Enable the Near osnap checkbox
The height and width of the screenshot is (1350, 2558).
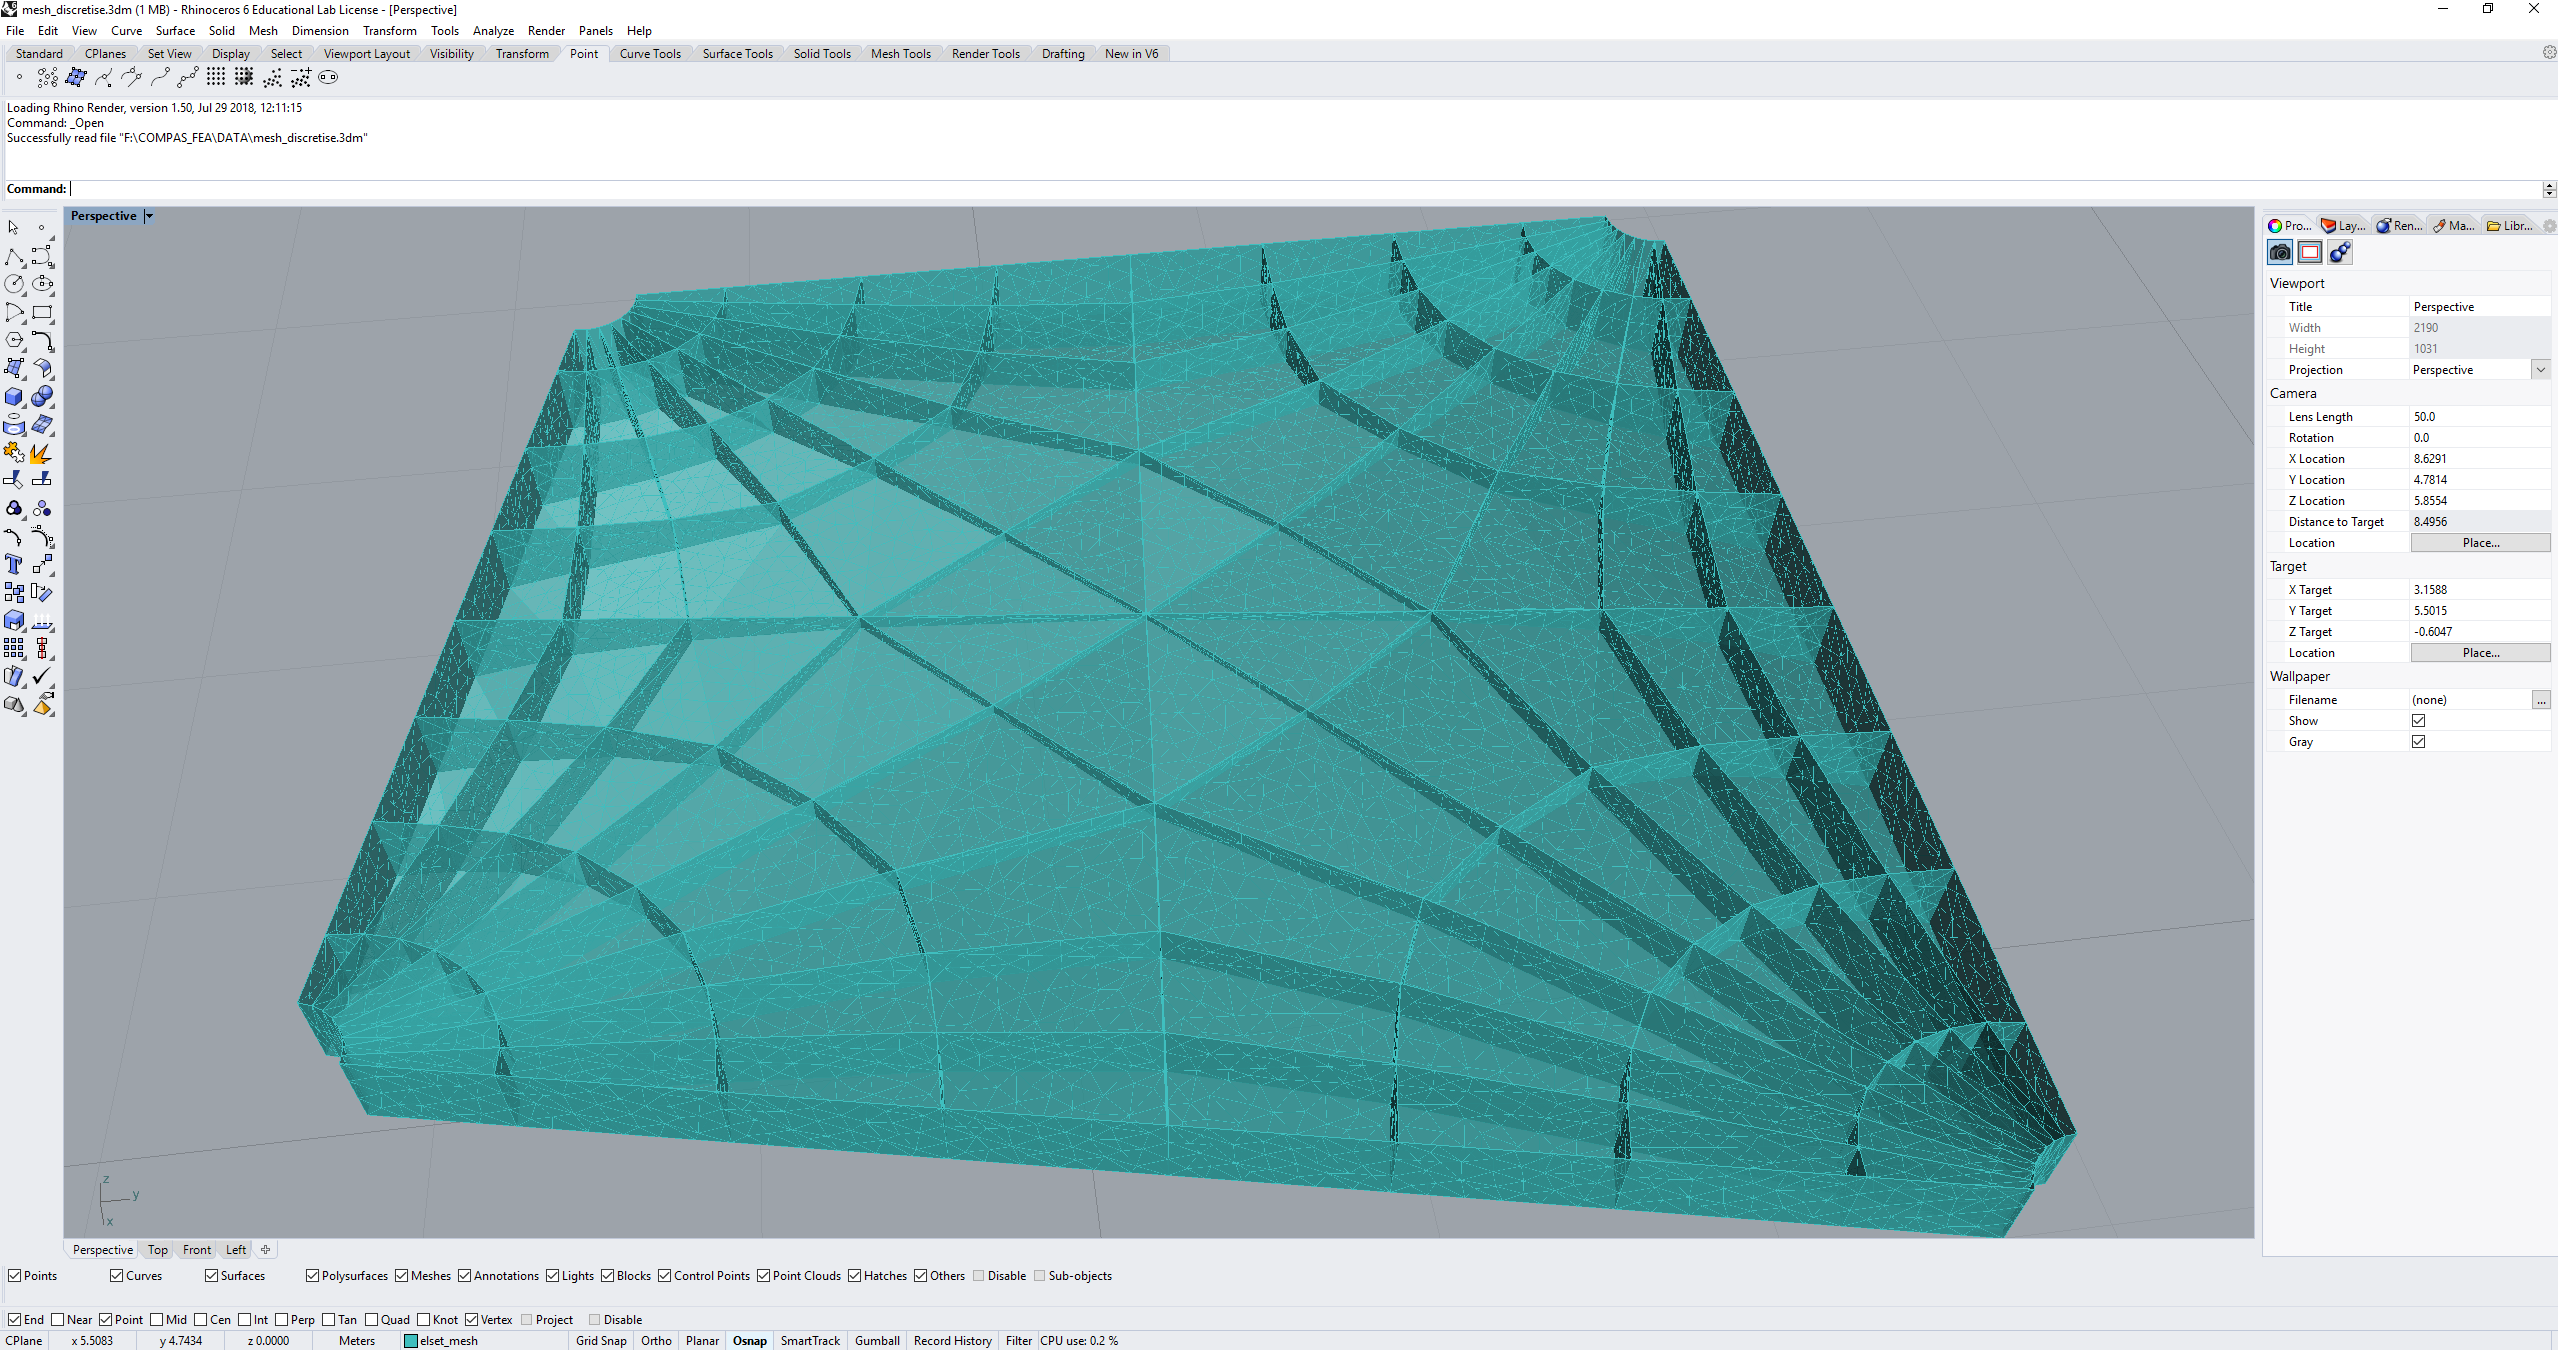pos(58,1320)
